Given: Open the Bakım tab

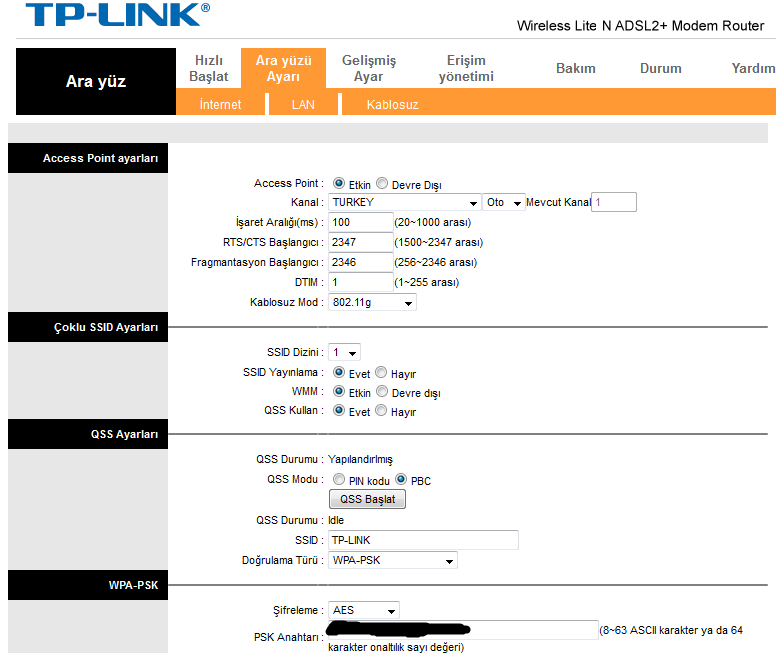Looking at the screenshot, I should [576, 68].
